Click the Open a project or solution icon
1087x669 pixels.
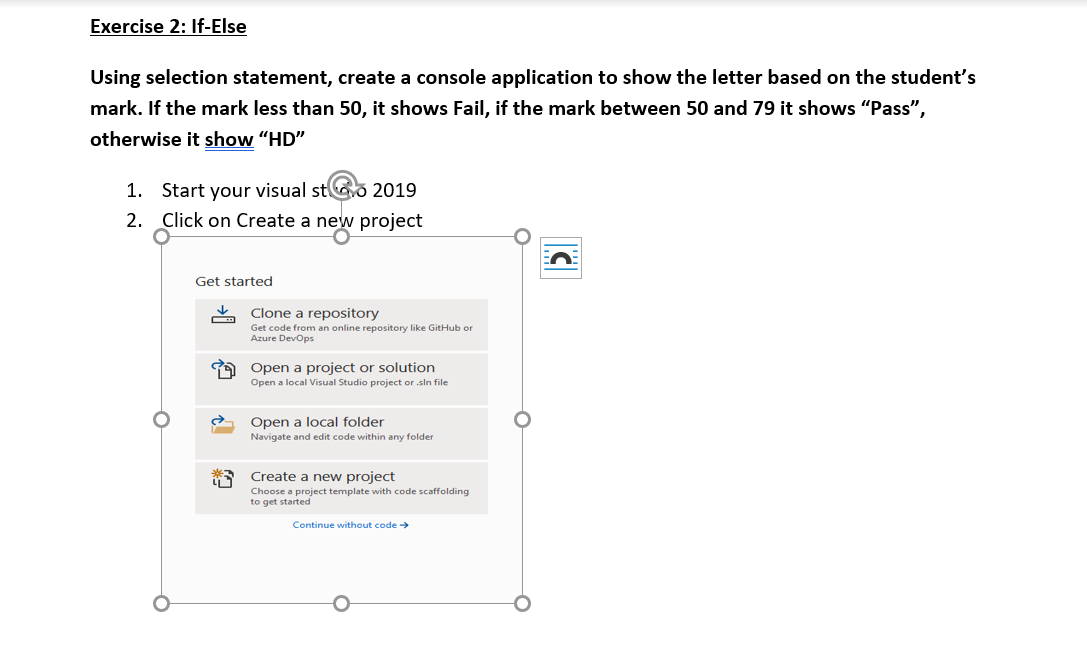tap(222, 368)
